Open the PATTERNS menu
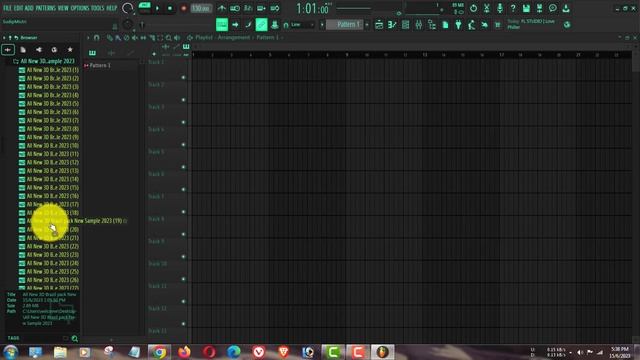Image resolution: width=640 pixels, height=360 pixels. [x=45, y=8]
